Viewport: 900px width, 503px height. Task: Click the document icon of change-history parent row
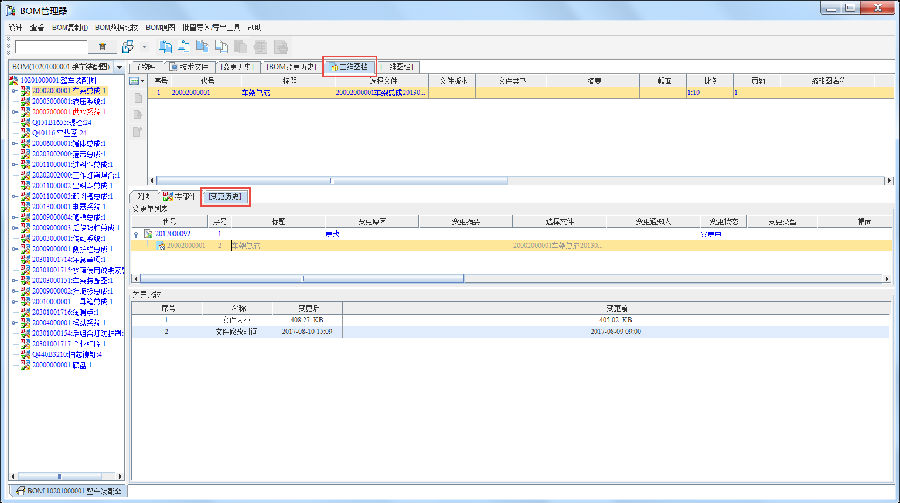click(148, 233)
